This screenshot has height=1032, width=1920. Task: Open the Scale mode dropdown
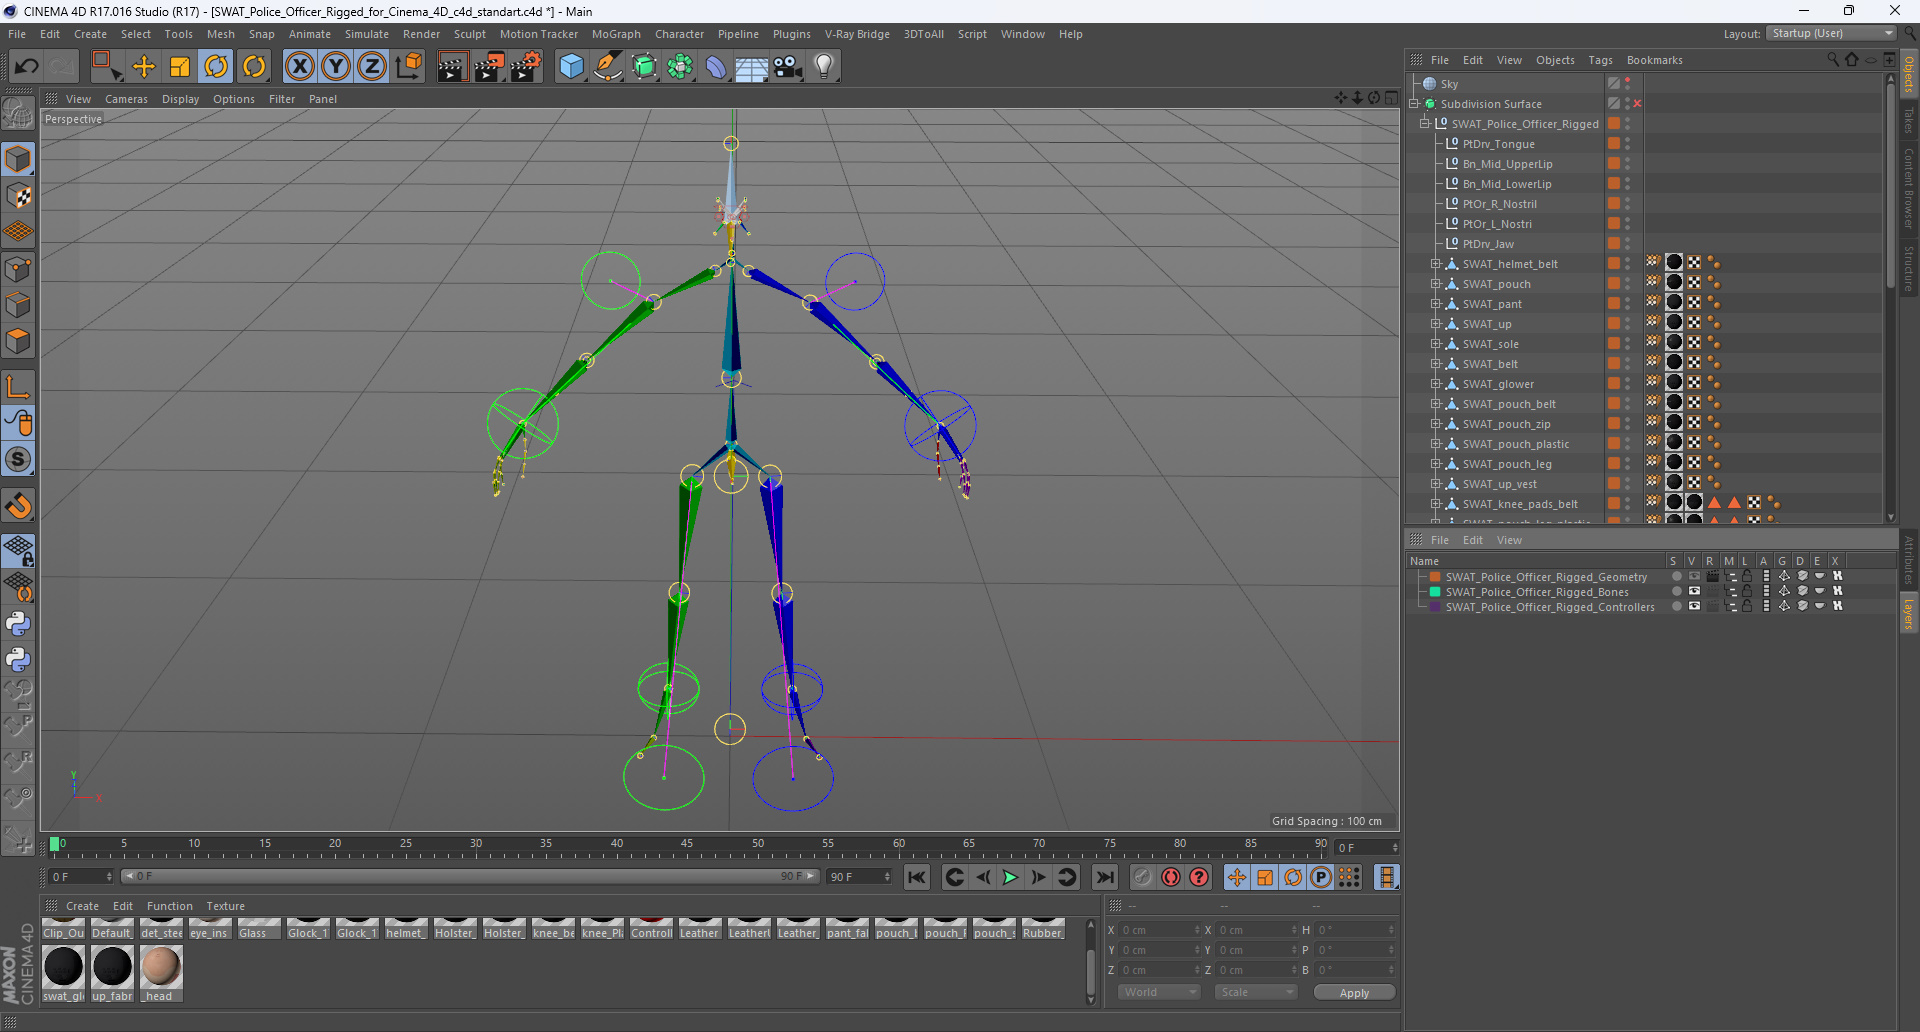click(1256, 992)
